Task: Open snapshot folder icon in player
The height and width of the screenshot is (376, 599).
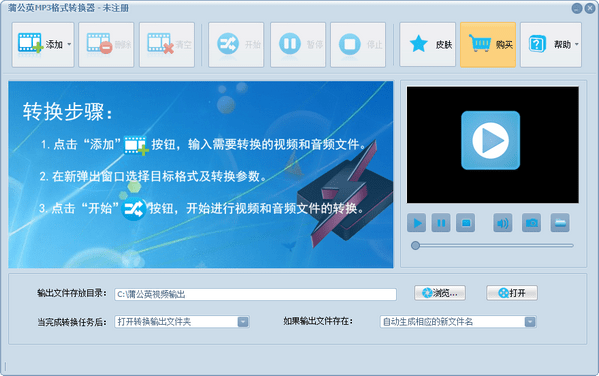Action: [560, 223]
